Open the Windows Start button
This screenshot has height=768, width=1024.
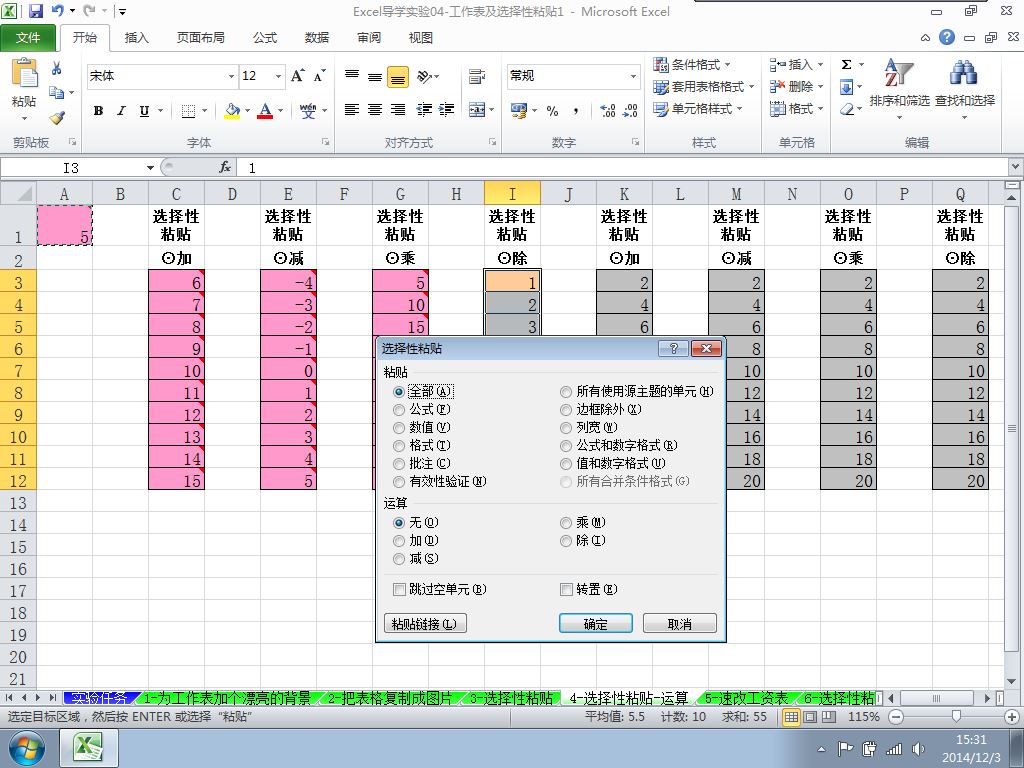pyautogui.click(x=27, y=749)
